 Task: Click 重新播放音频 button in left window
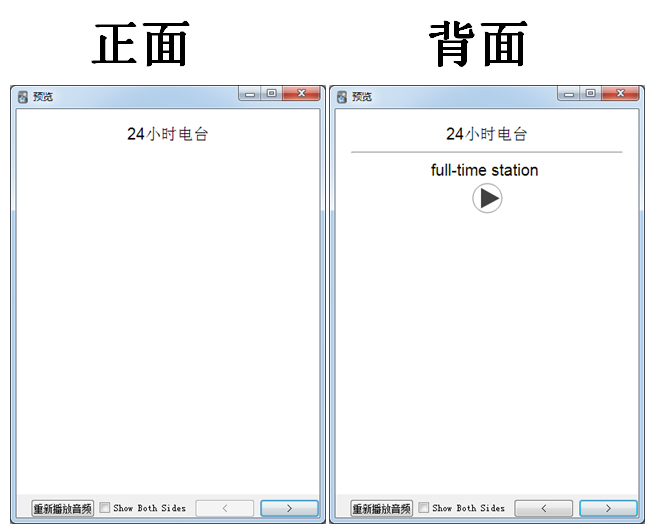pyautogui.click(x=63, y=508)
